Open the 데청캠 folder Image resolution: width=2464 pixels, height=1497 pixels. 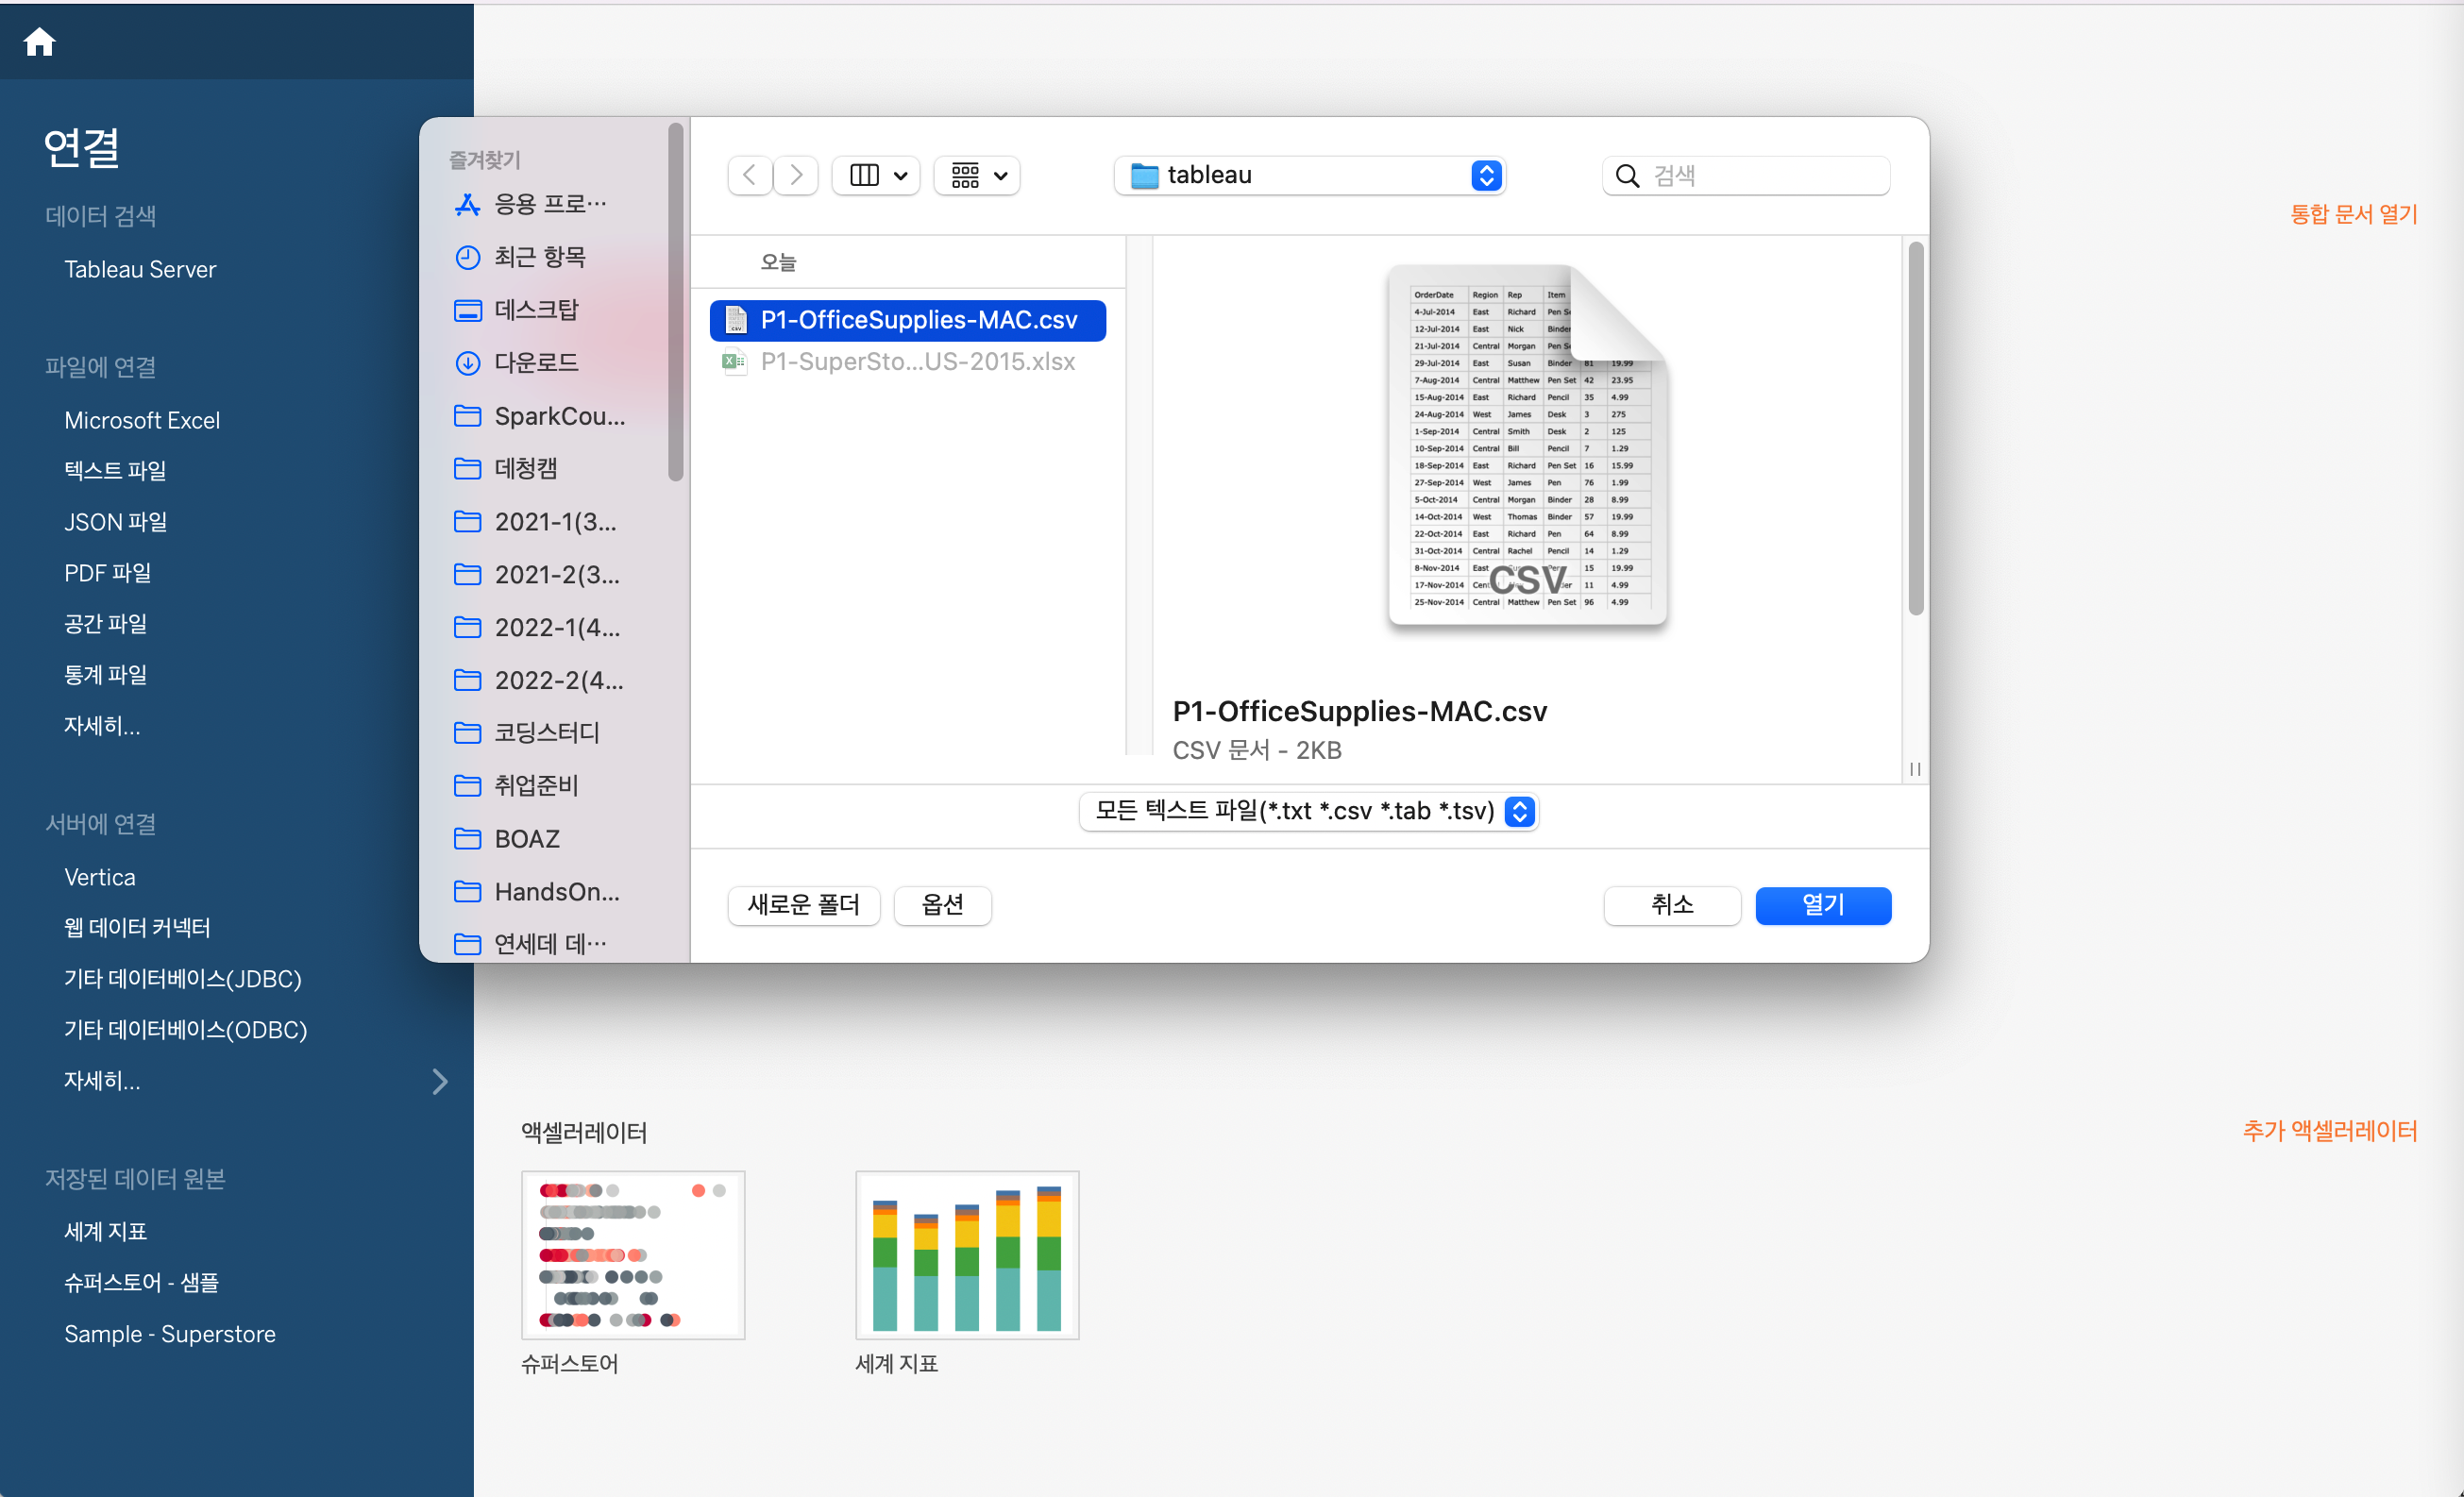click(506, 468)
